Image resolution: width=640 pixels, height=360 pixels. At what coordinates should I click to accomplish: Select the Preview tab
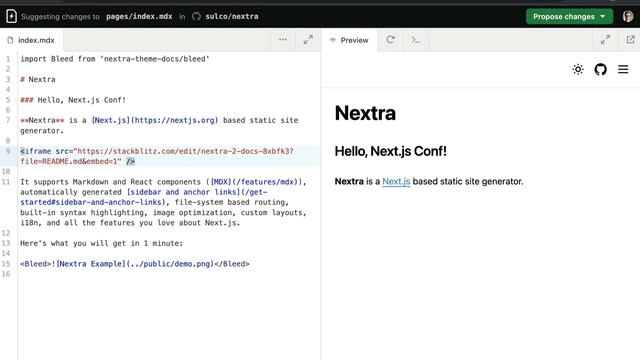tap(349, 40)
